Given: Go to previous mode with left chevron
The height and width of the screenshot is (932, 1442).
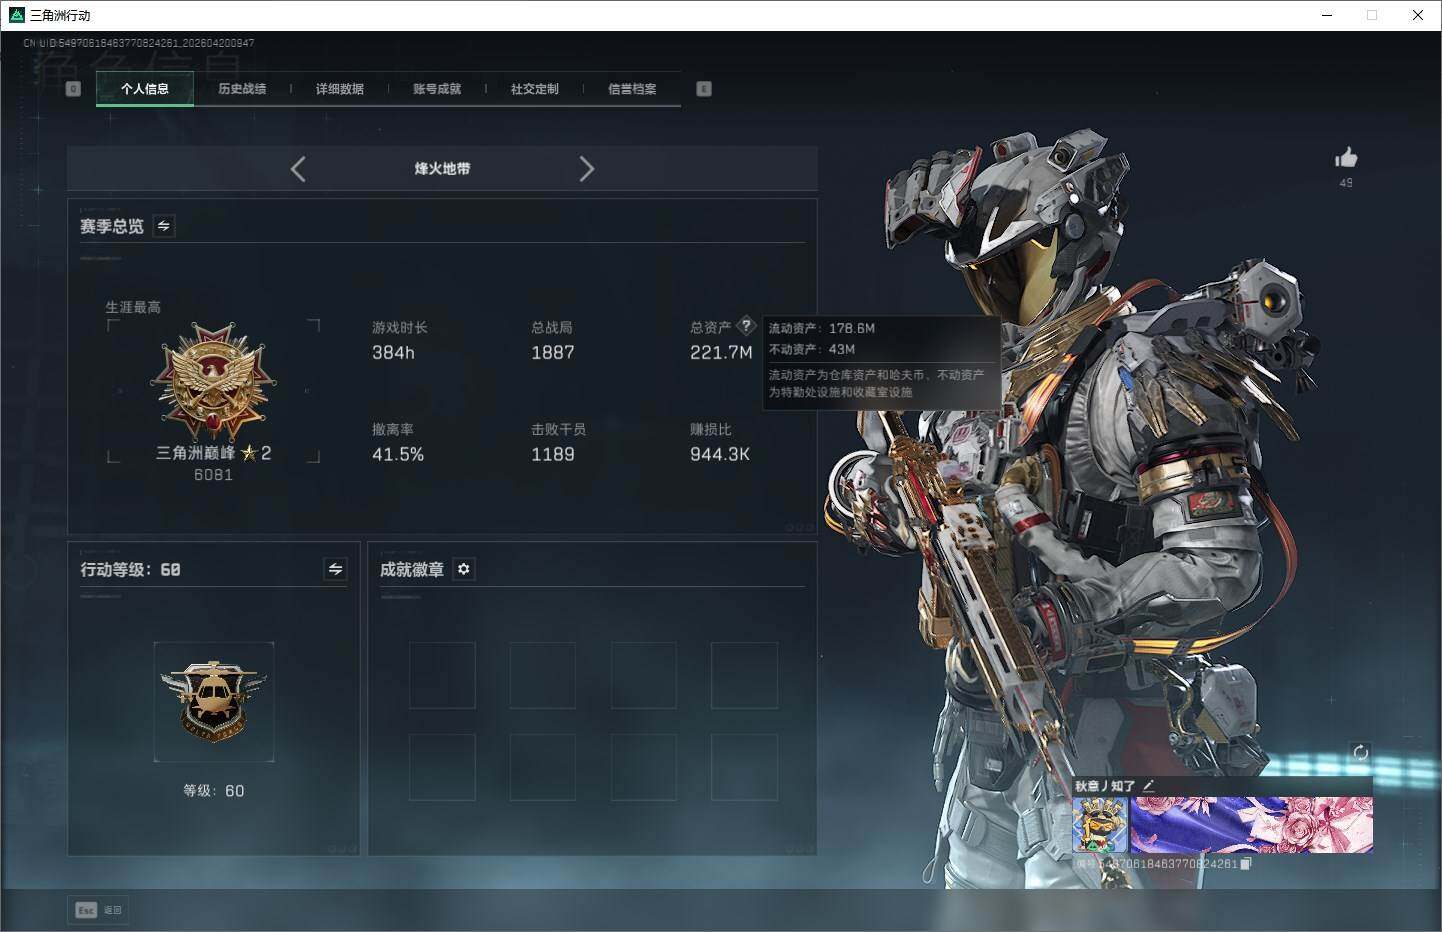Looking at the screenshot, I should point(298,169).
